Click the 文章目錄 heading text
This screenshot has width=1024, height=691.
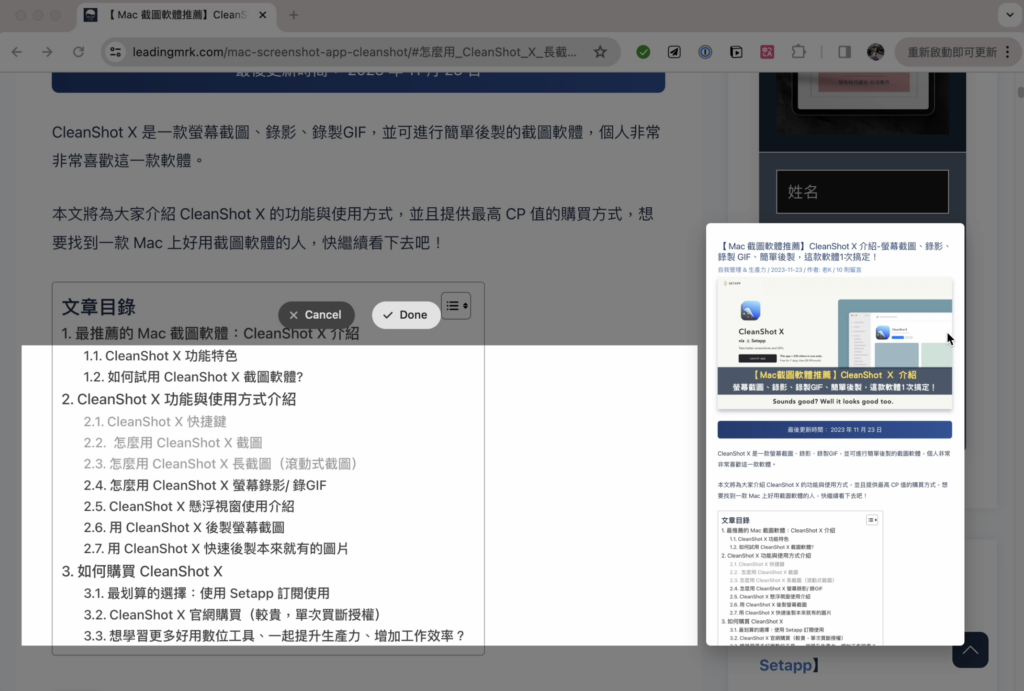pos(99,307)
